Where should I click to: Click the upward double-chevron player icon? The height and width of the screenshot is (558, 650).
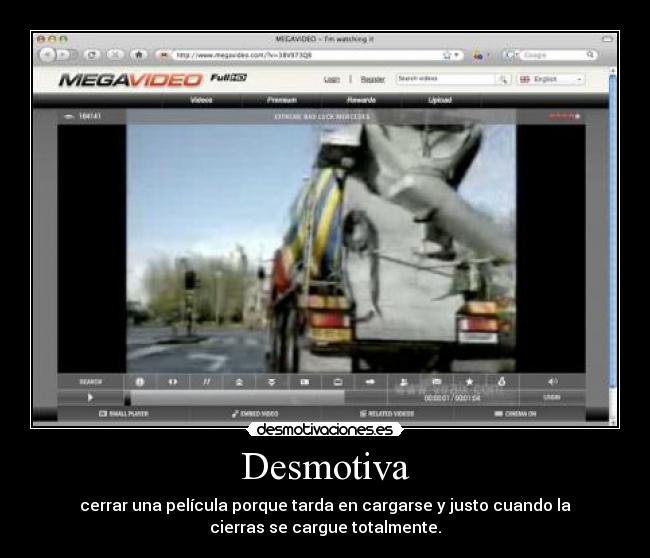[x=239, y=382]
